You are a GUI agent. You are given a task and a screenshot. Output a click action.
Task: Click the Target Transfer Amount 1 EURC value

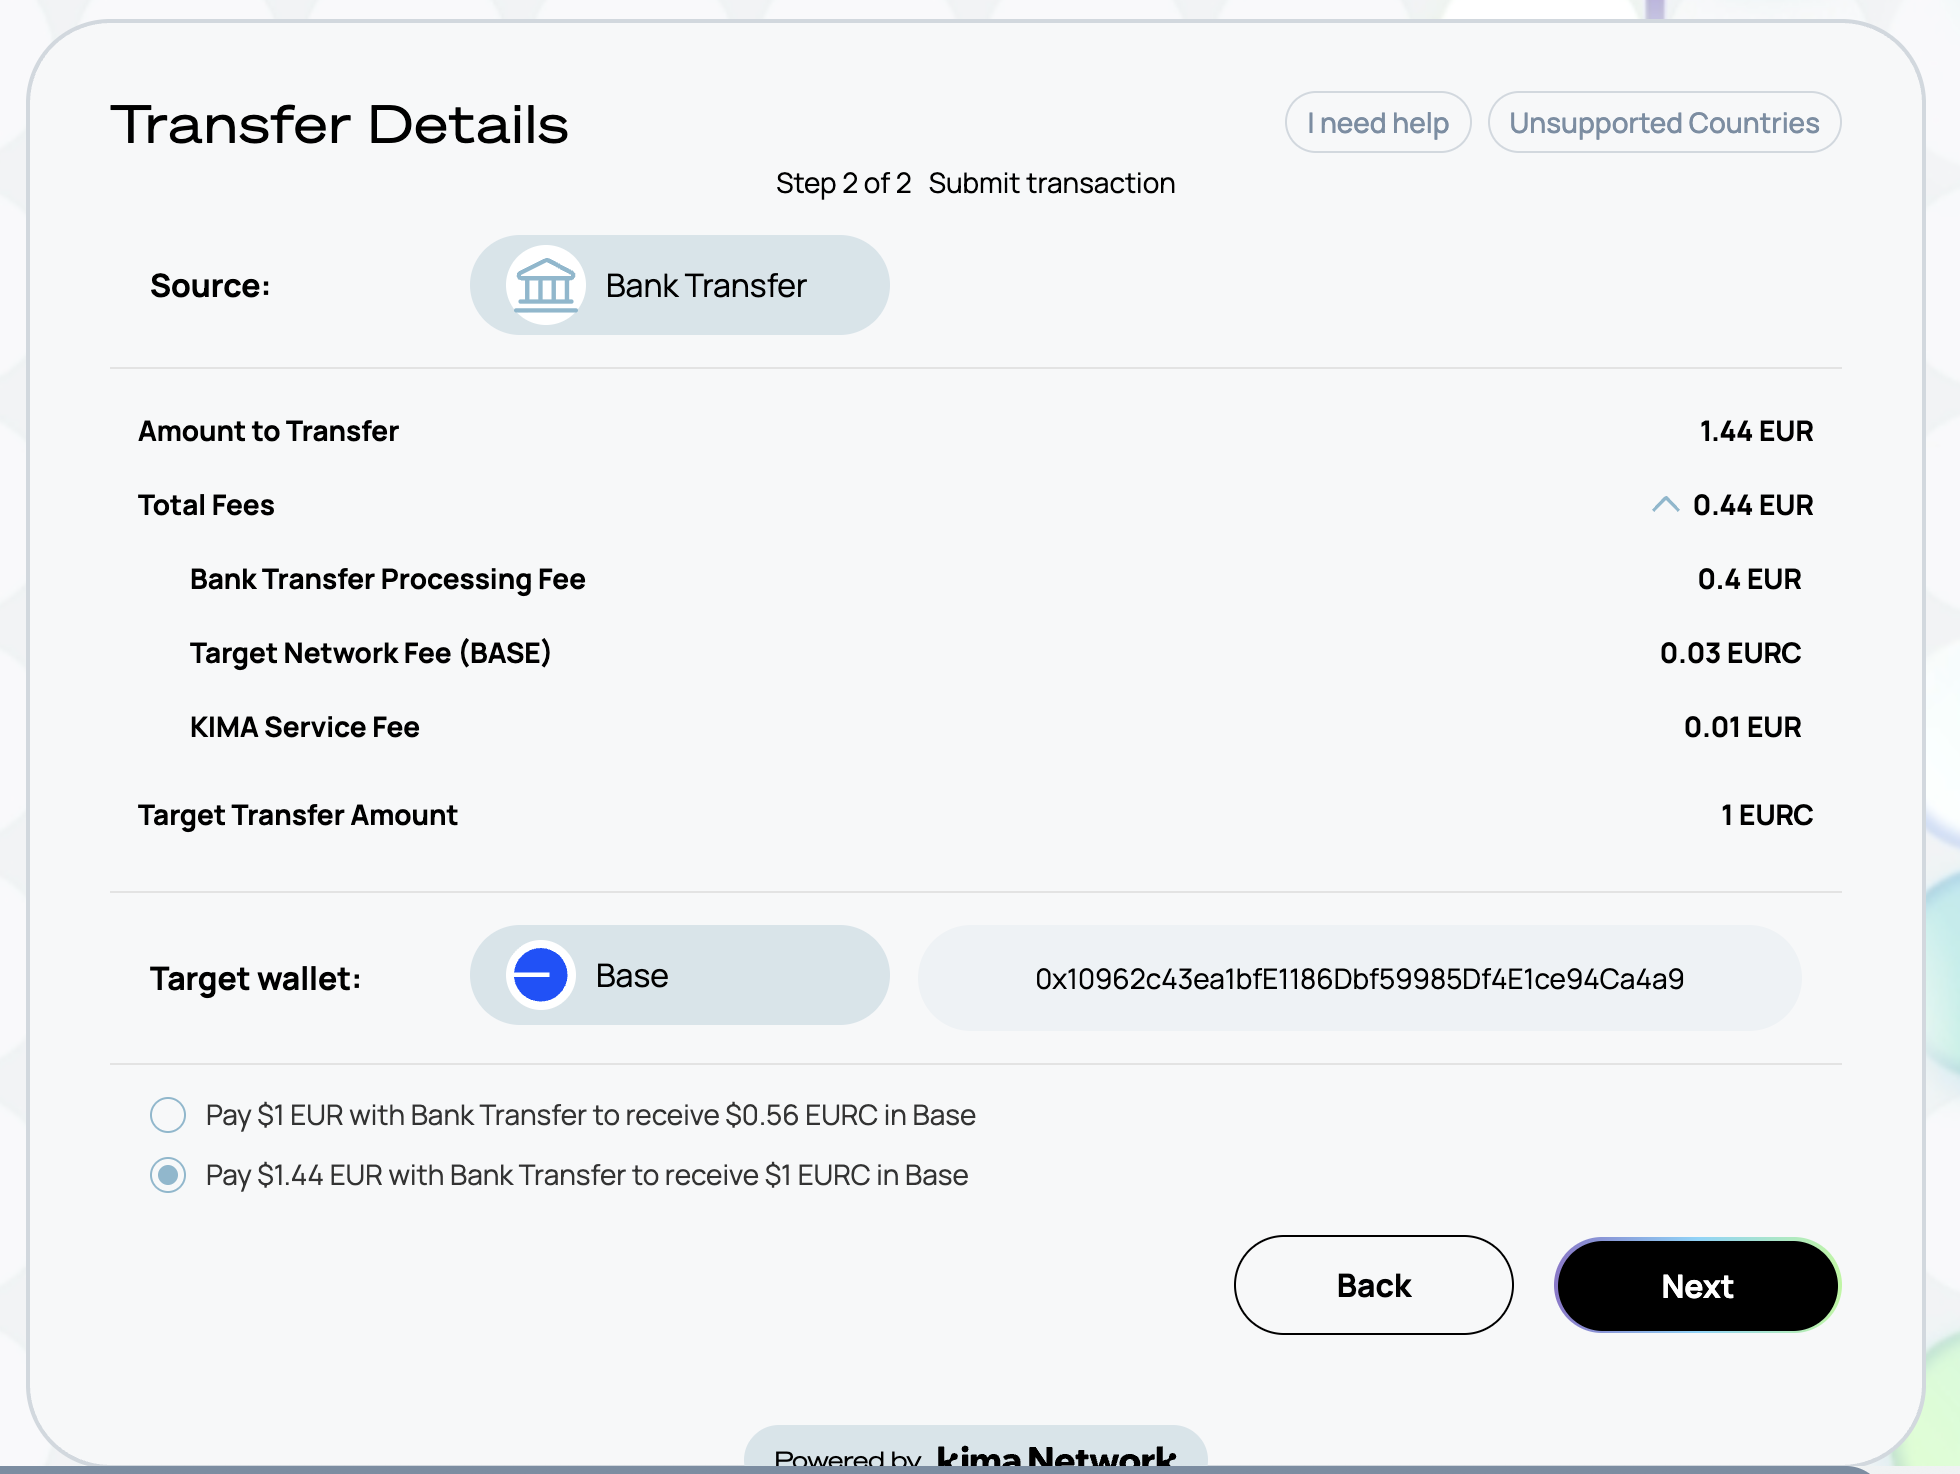click(1766, 815)
